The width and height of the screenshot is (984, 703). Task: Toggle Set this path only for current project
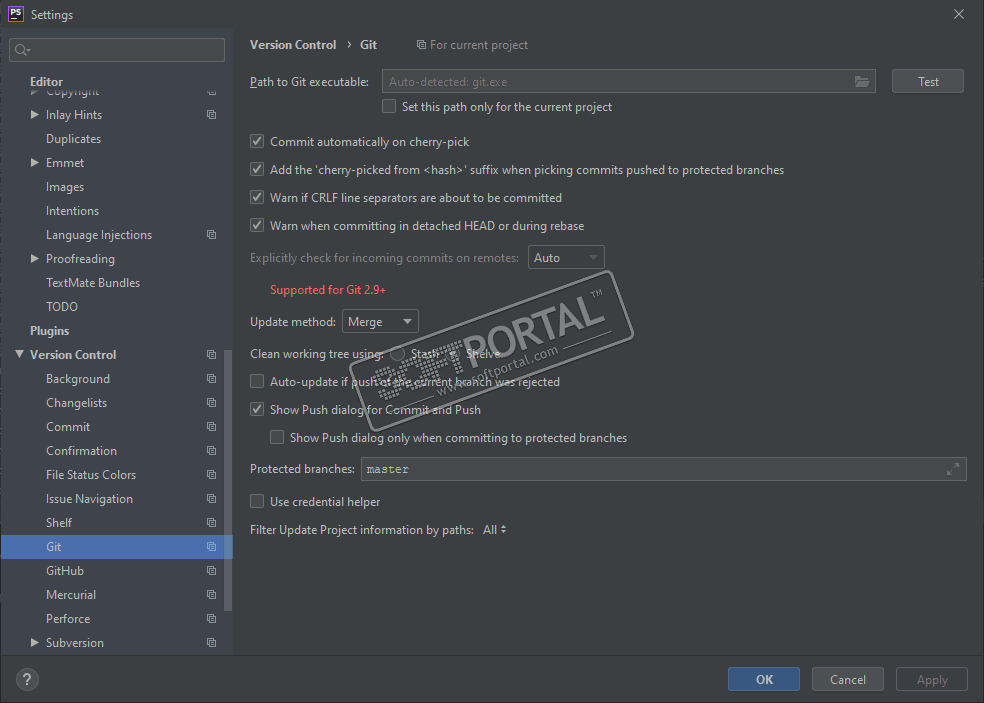(389, 106)
